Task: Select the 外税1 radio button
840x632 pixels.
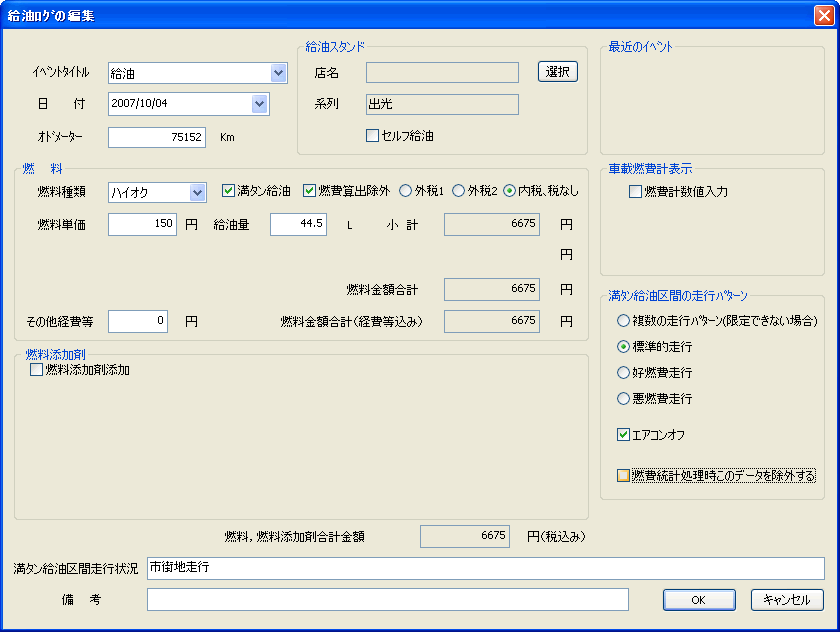Action: 406,191
